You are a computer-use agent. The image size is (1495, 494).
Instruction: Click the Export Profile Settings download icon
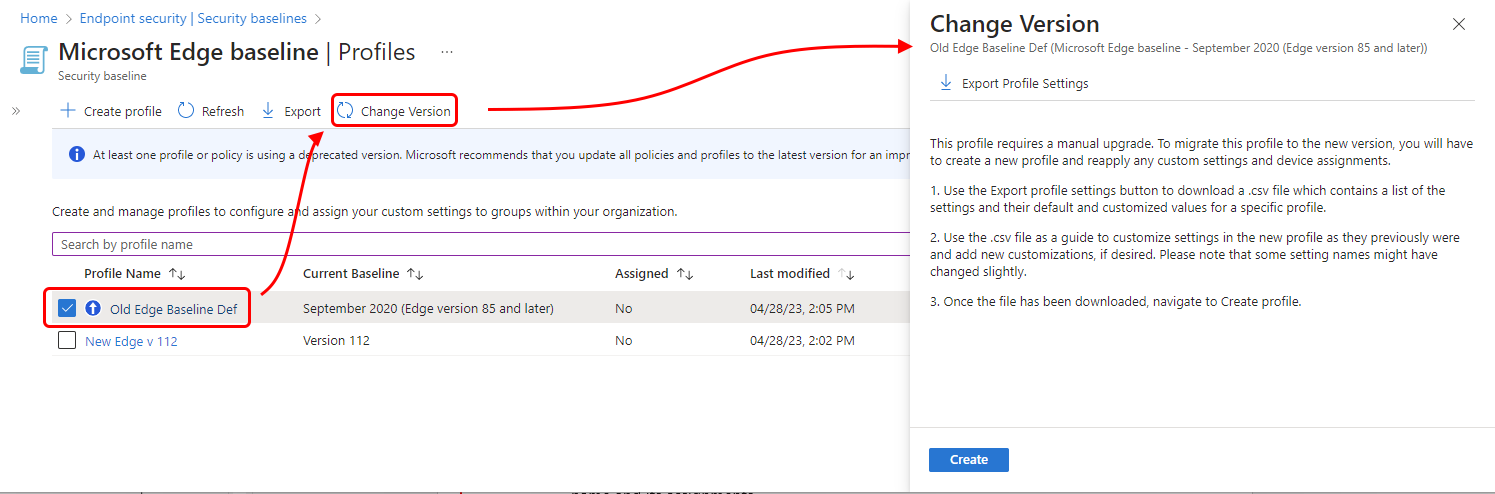pyautogui.click(x=946, y=83)
